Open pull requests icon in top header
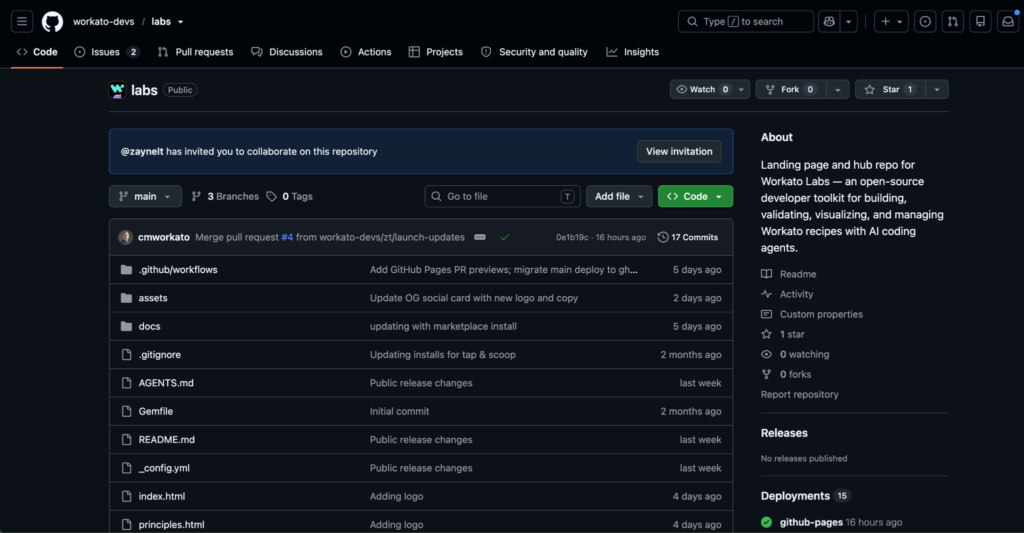The image size is (1024, 533). [x=953, y=22]
